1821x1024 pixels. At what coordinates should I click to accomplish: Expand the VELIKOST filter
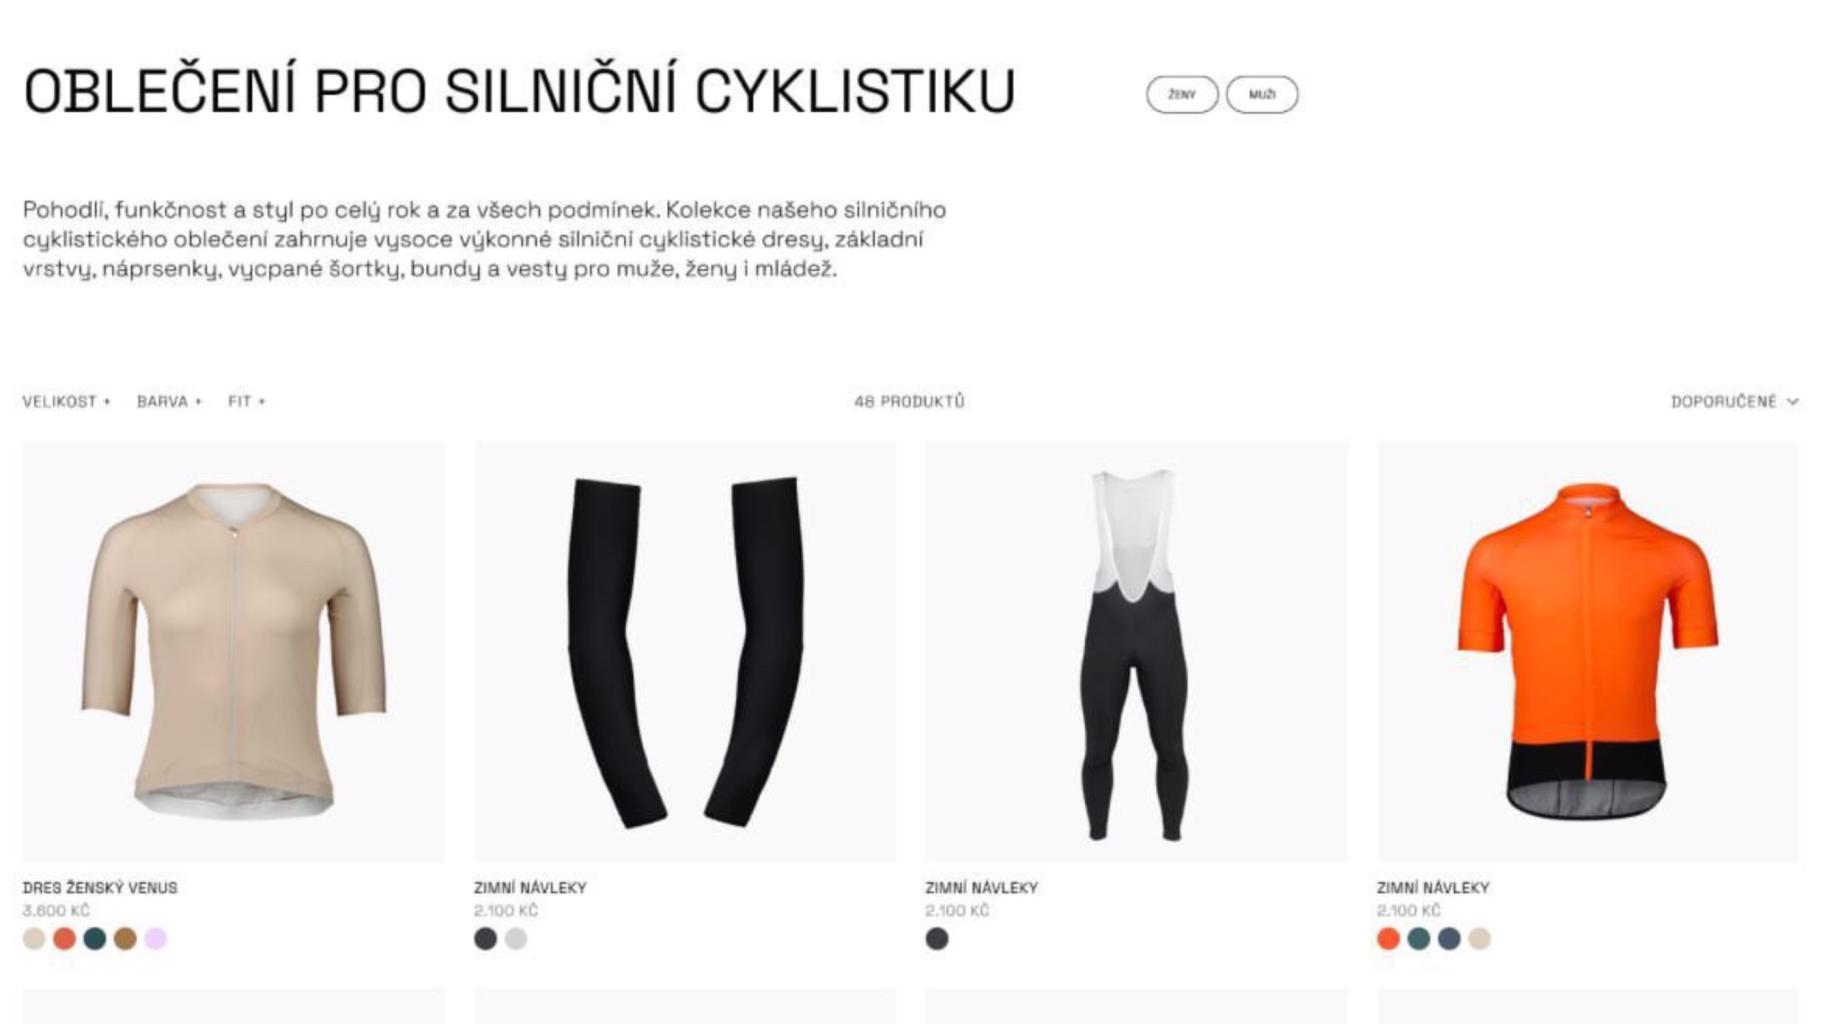click(x=66, y=401)
